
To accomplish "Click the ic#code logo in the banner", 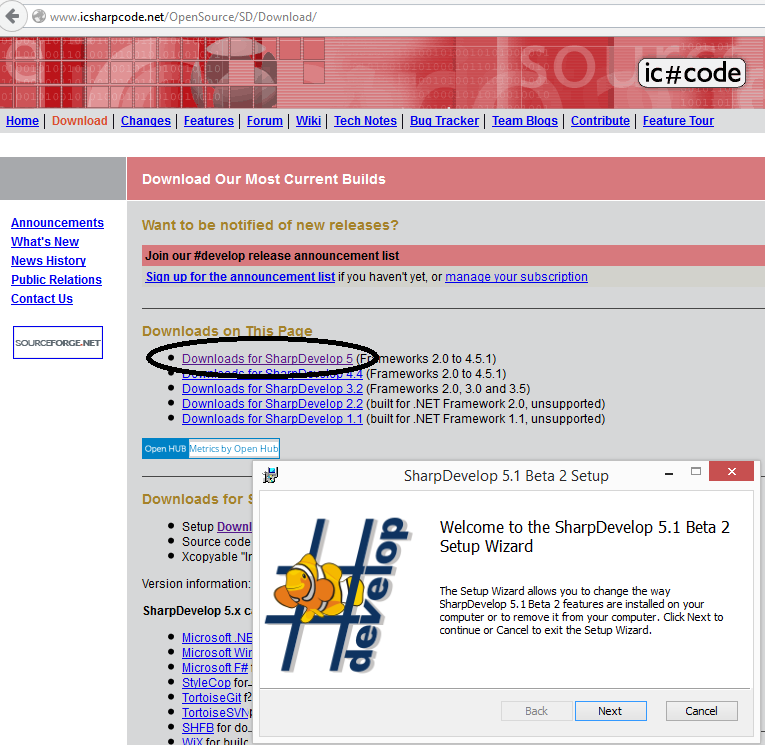I will click(691, 72).
